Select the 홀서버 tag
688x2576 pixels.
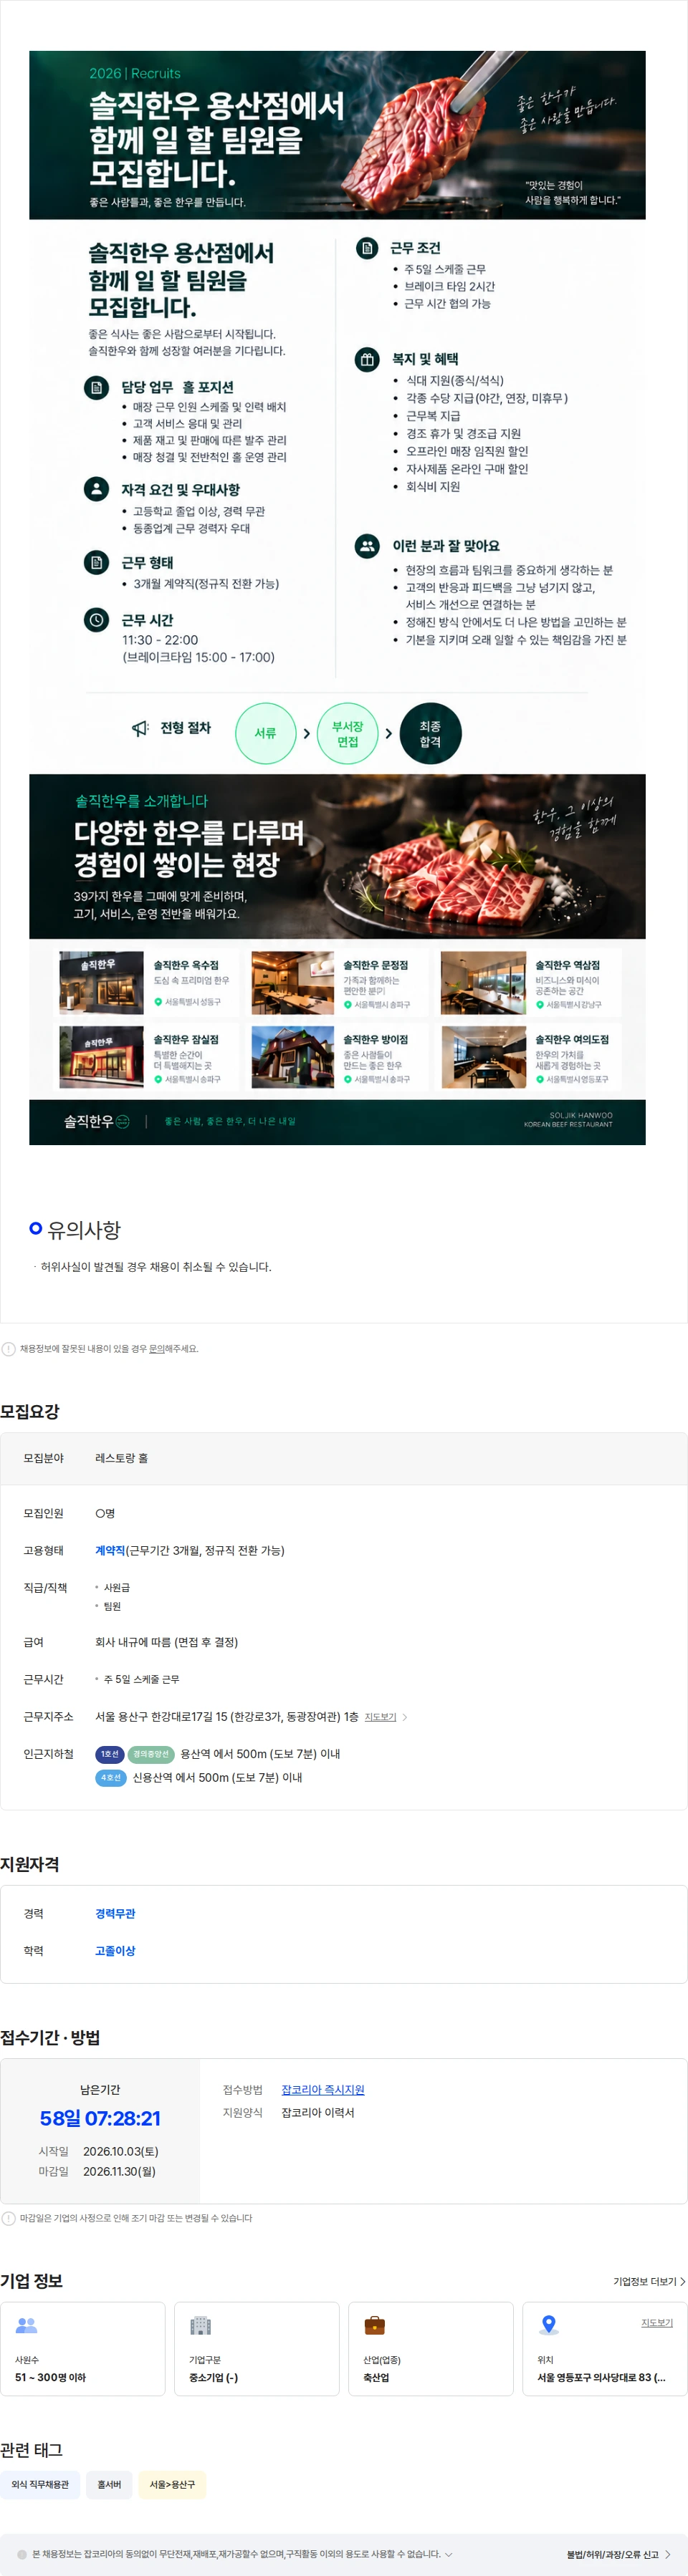pyautogui.click(x=109, y=2484)
